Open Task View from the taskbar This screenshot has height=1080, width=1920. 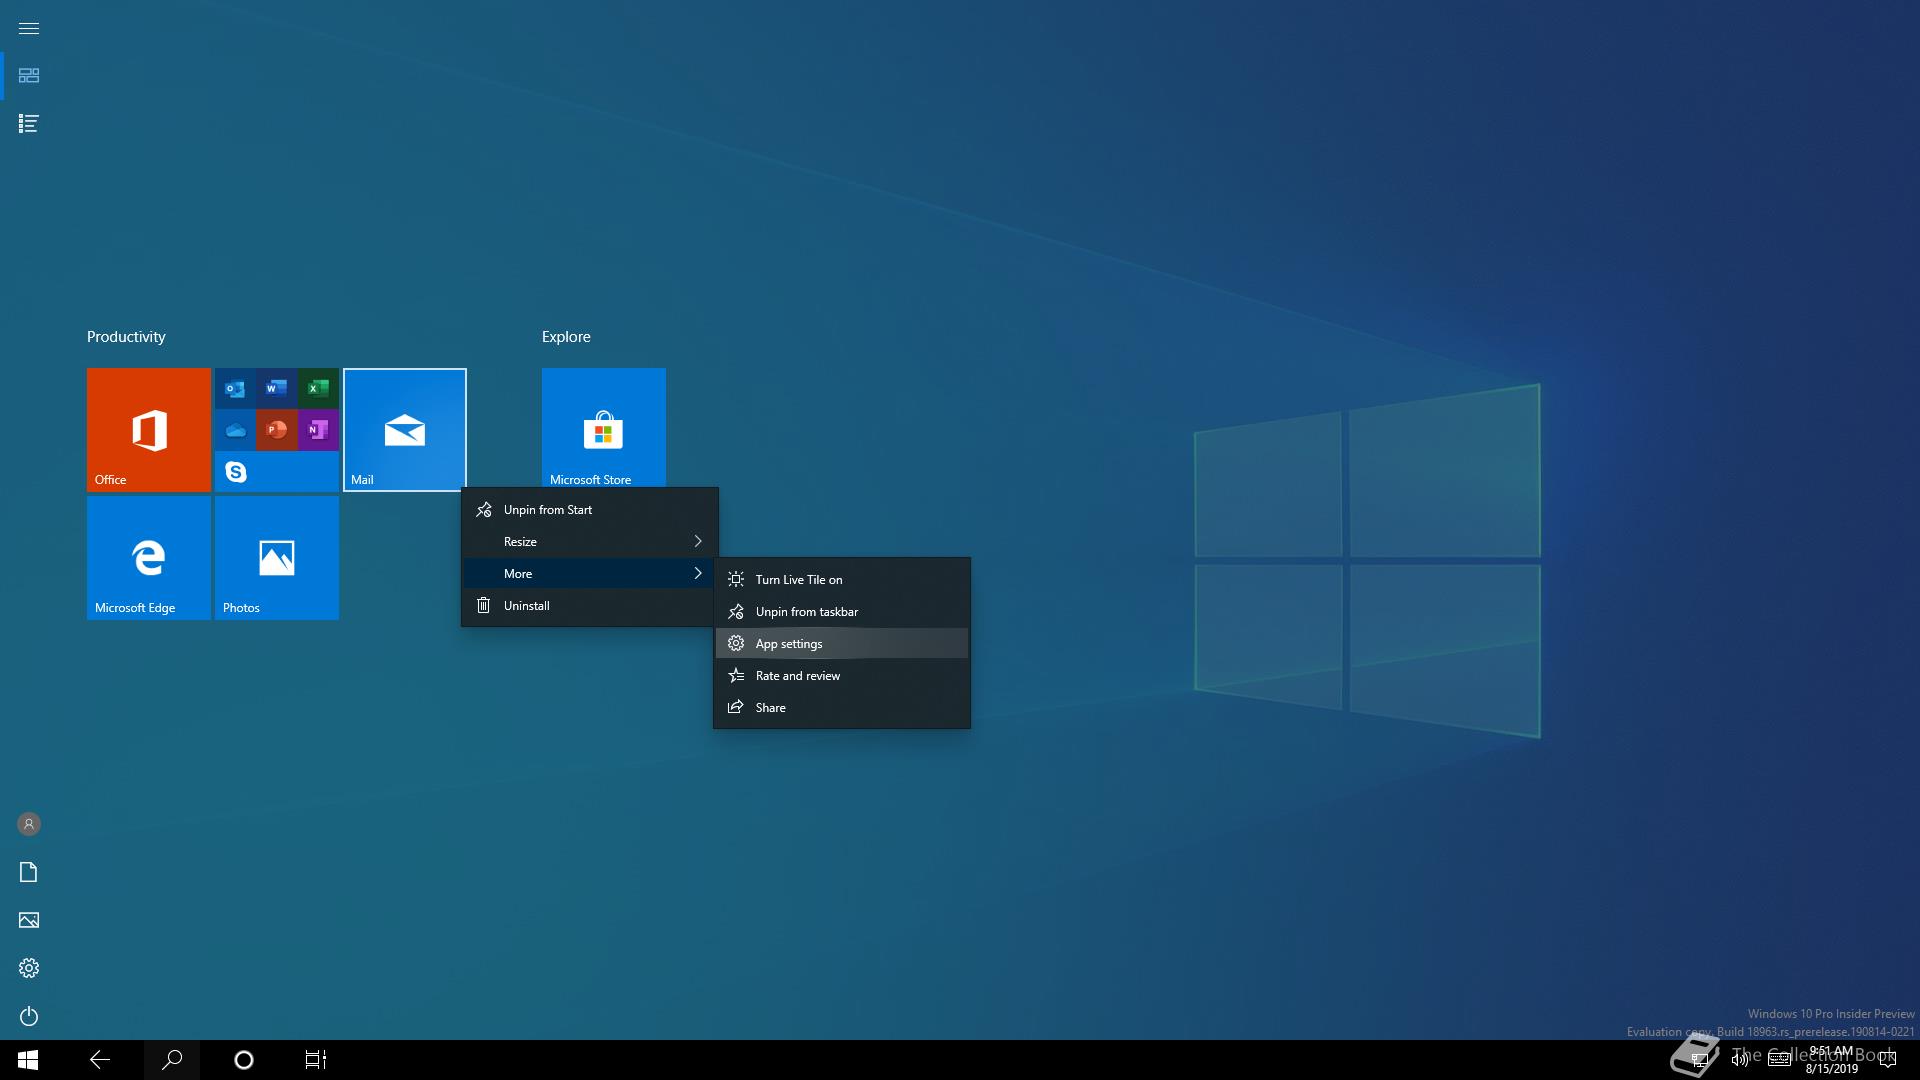coord(316,1060)
